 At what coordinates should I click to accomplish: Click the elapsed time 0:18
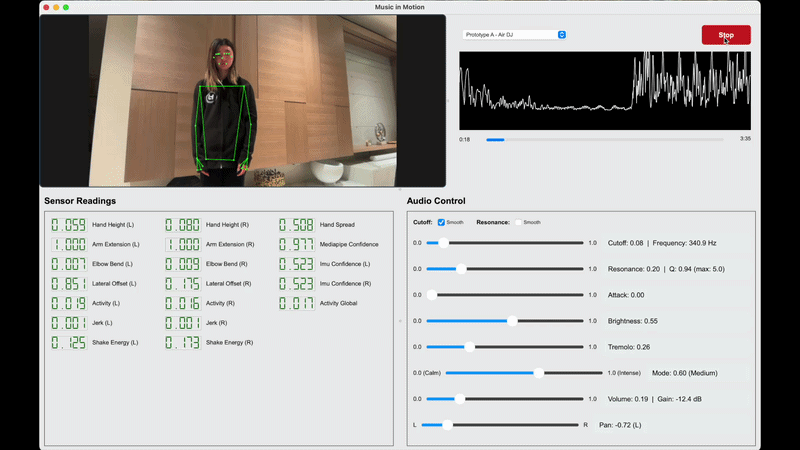(464, 139)
